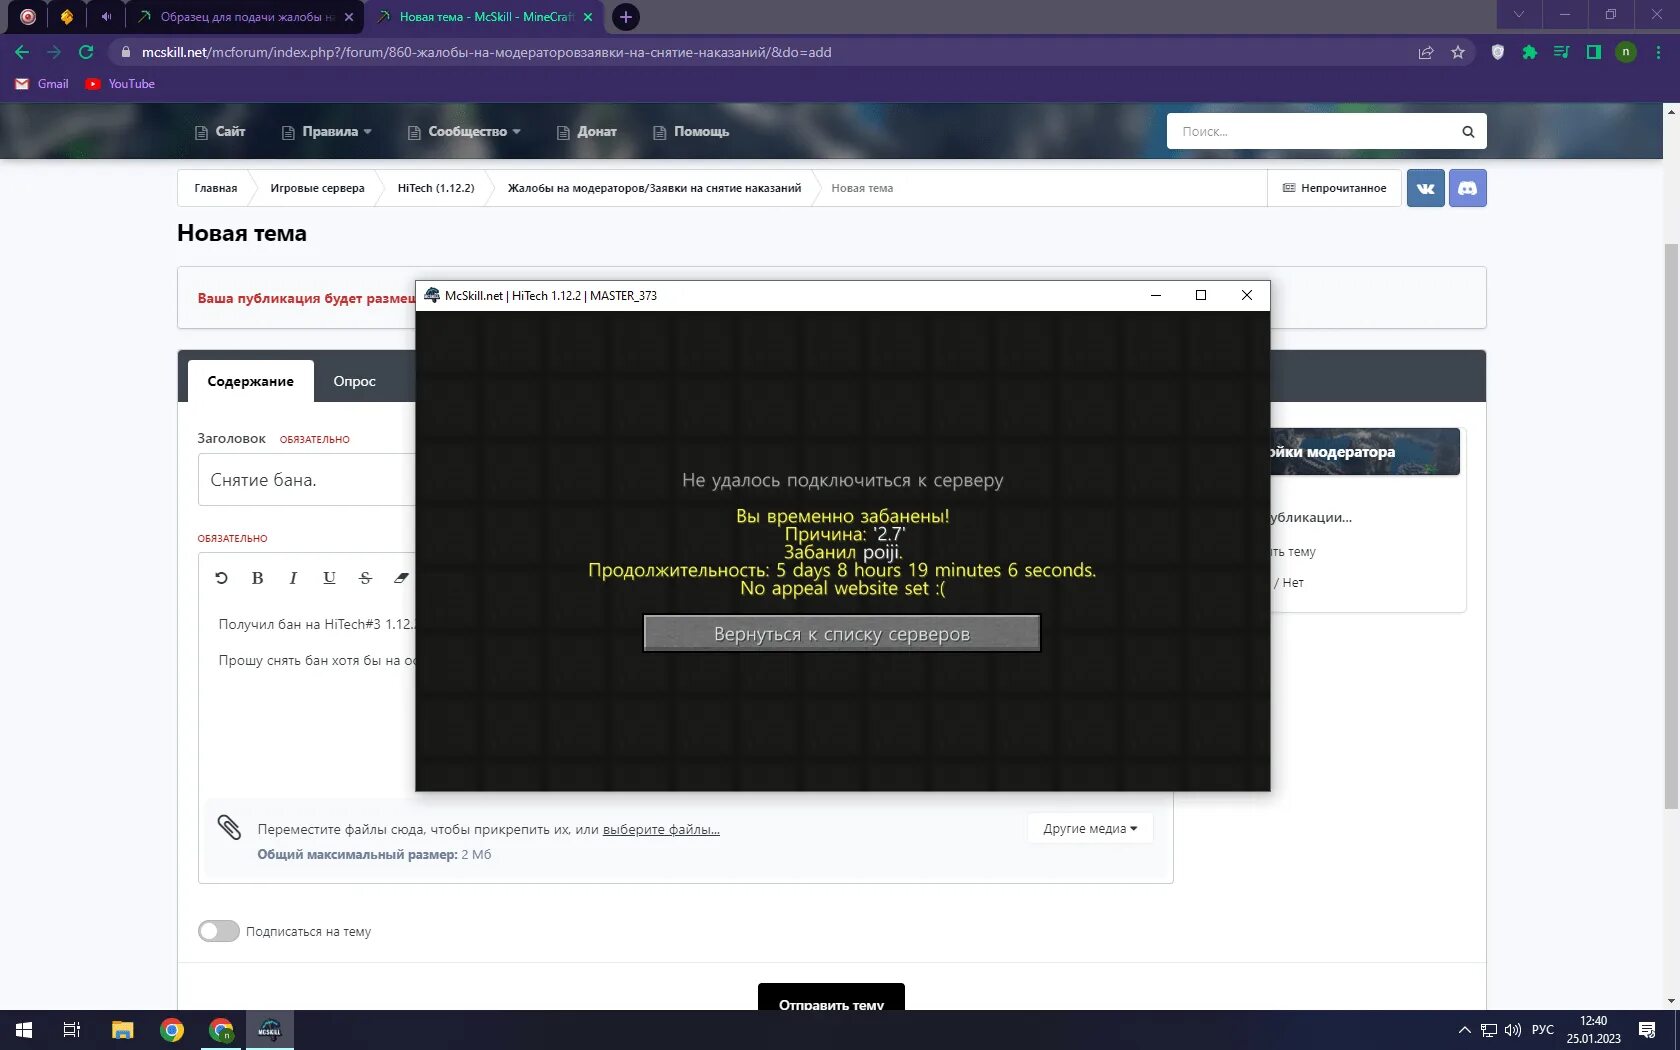Click the browser page vertical scrollbar
Image resolution: width=1680 pixels, height=1050 pixels.
[1671, 526]
